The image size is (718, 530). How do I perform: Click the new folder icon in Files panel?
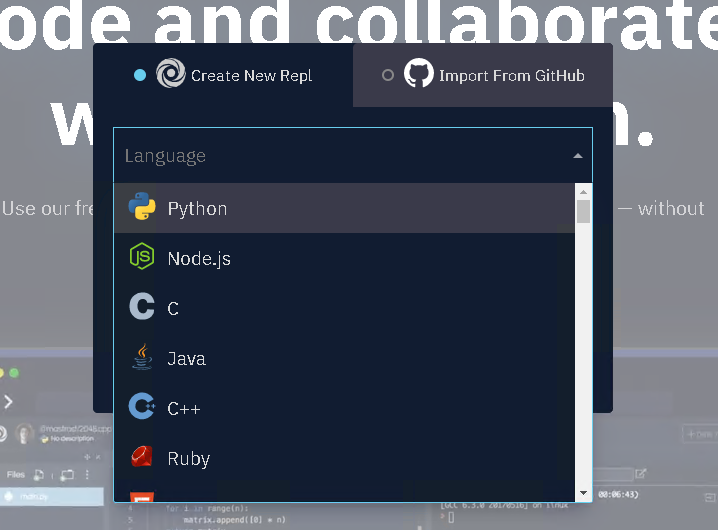pos(67,475)
